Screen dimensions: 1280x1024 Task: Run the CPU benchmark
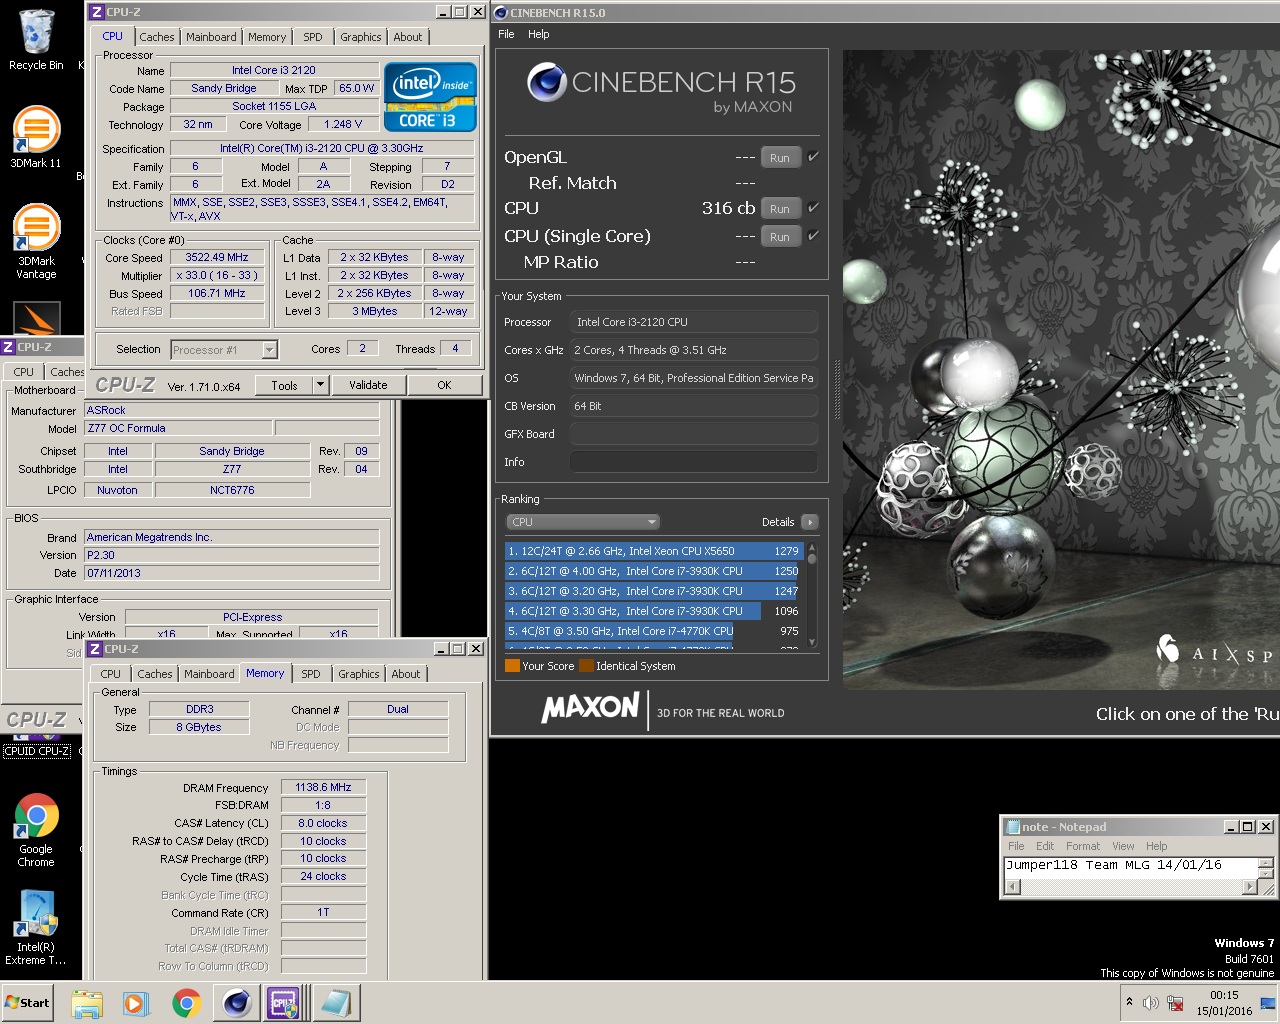[780, 208]
